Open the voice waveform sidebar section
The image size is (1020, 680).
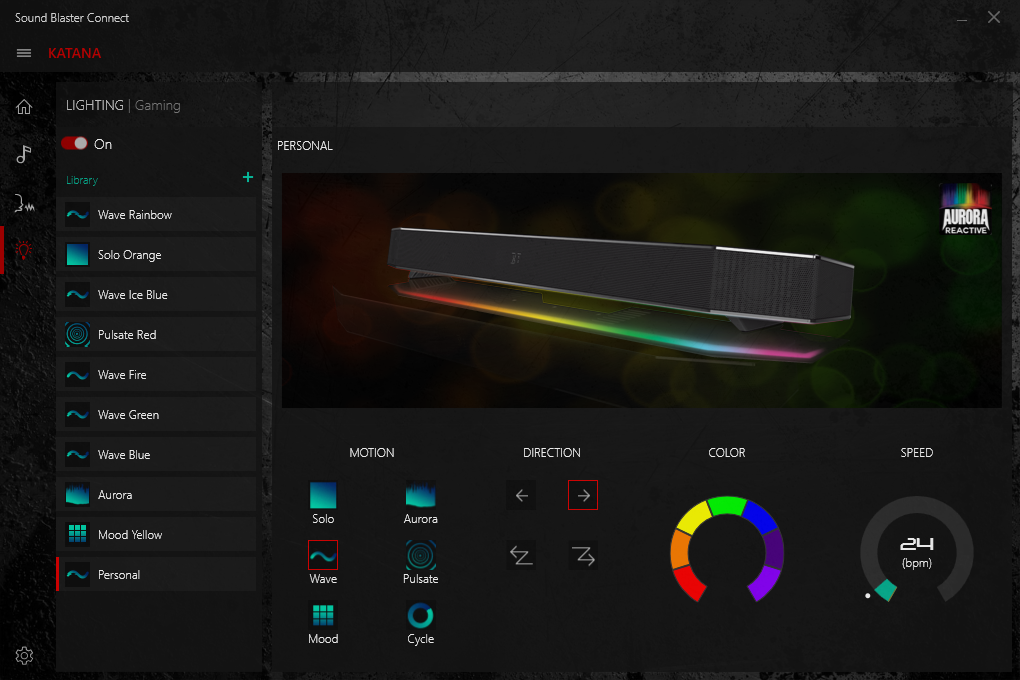(24, 204)
